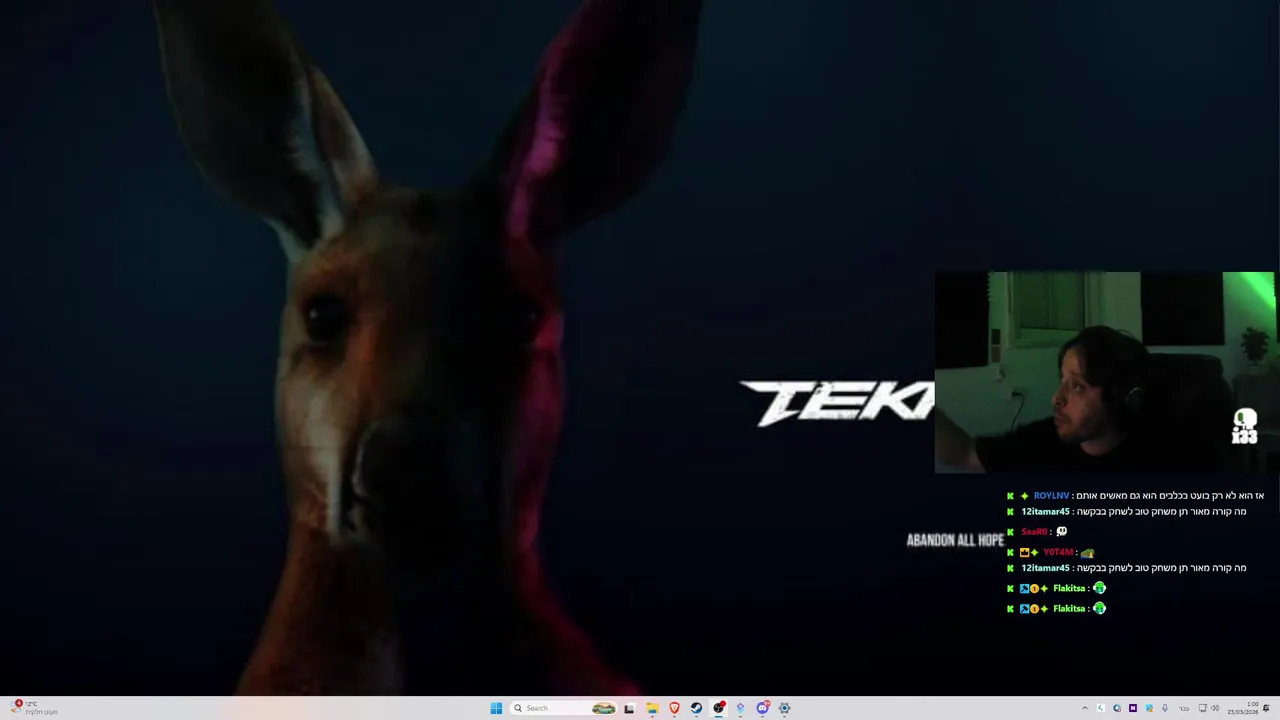Click username SaaR0 in chat
Viewport: 1280px width, 720px height.
(1033, 532)
